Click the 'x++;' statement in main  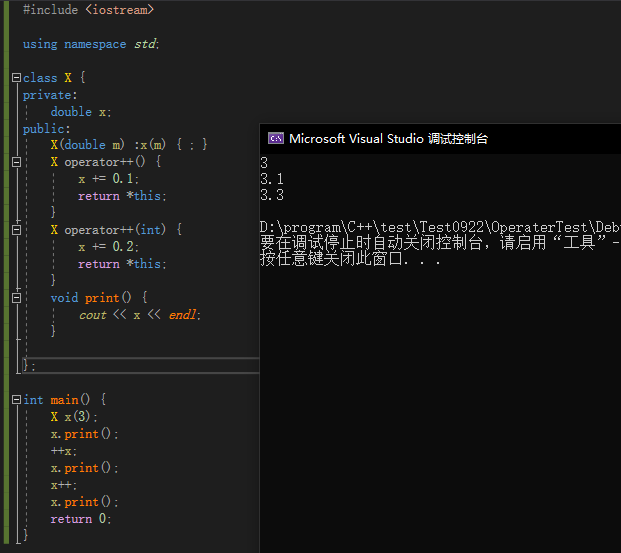64,485
